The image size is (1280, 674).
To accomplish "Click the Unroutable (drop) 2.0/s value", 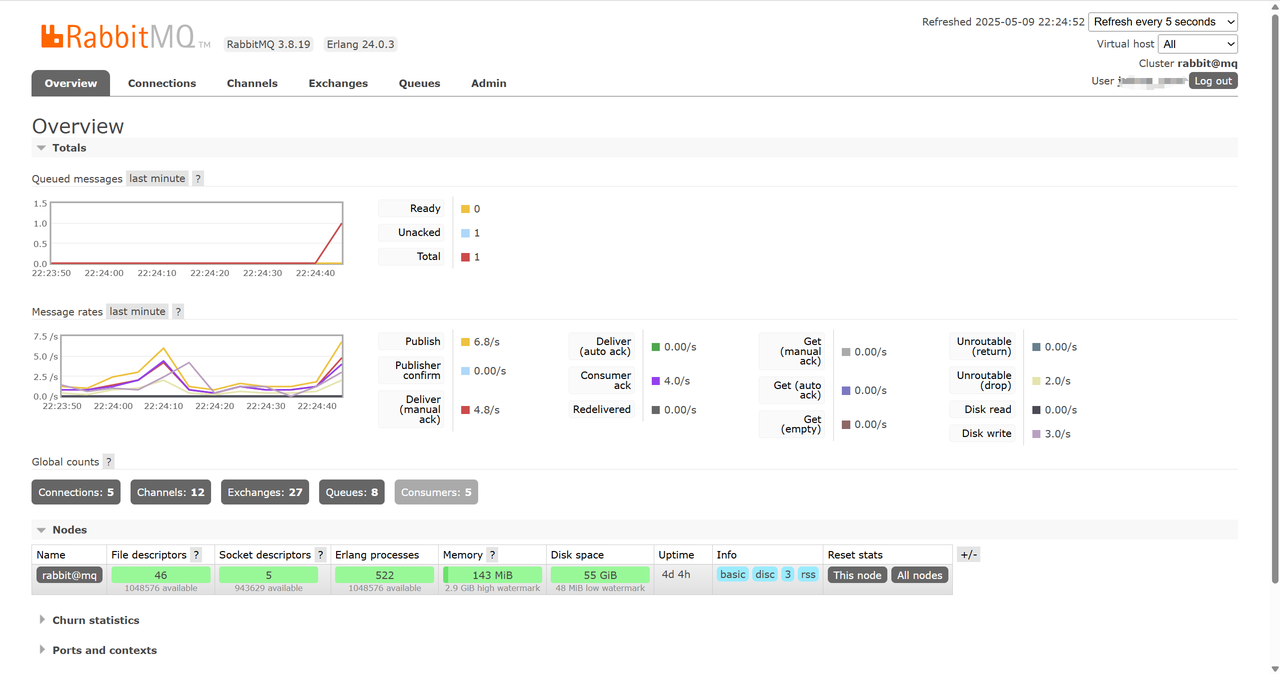I will click(1058, 381).
